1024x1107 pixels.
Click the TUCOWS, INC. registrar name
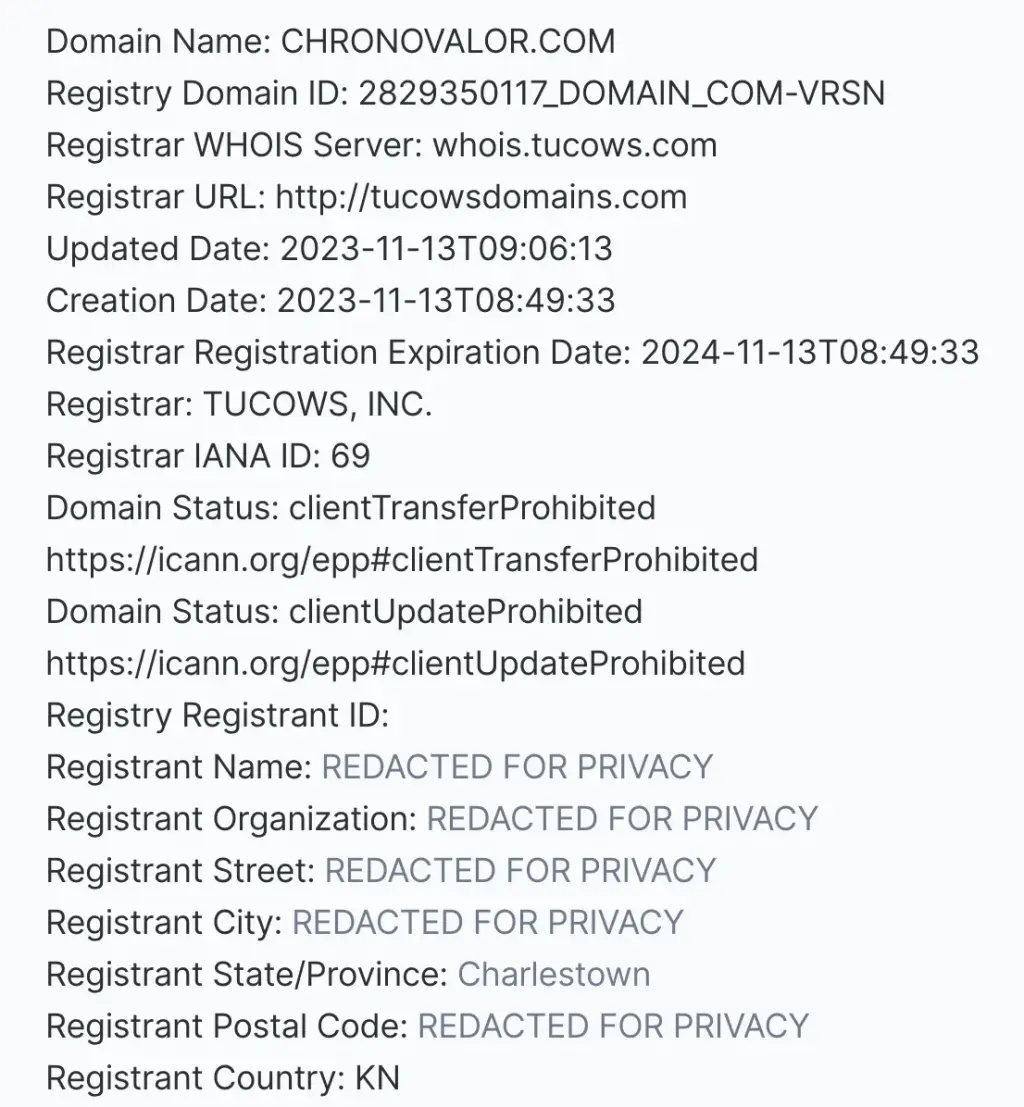[318, 405]
